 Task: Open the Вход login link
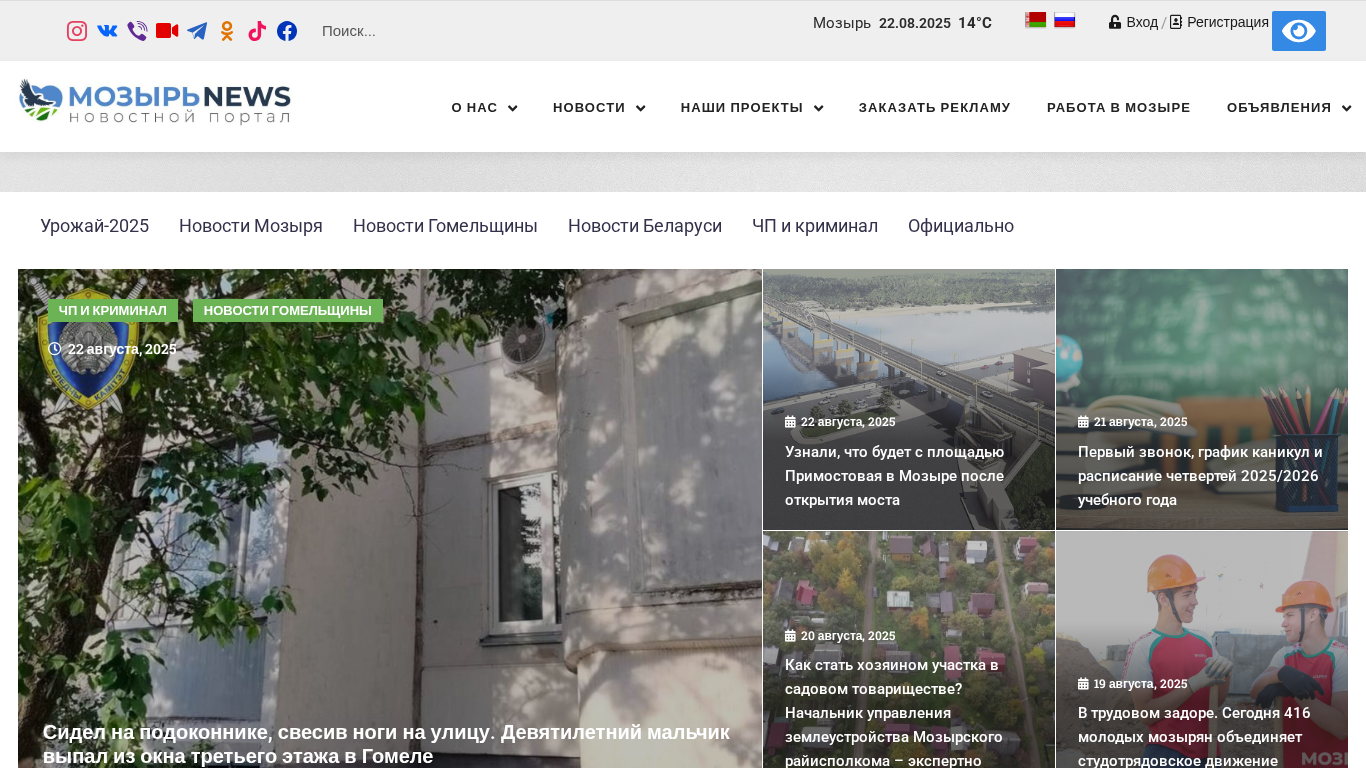1134,22
